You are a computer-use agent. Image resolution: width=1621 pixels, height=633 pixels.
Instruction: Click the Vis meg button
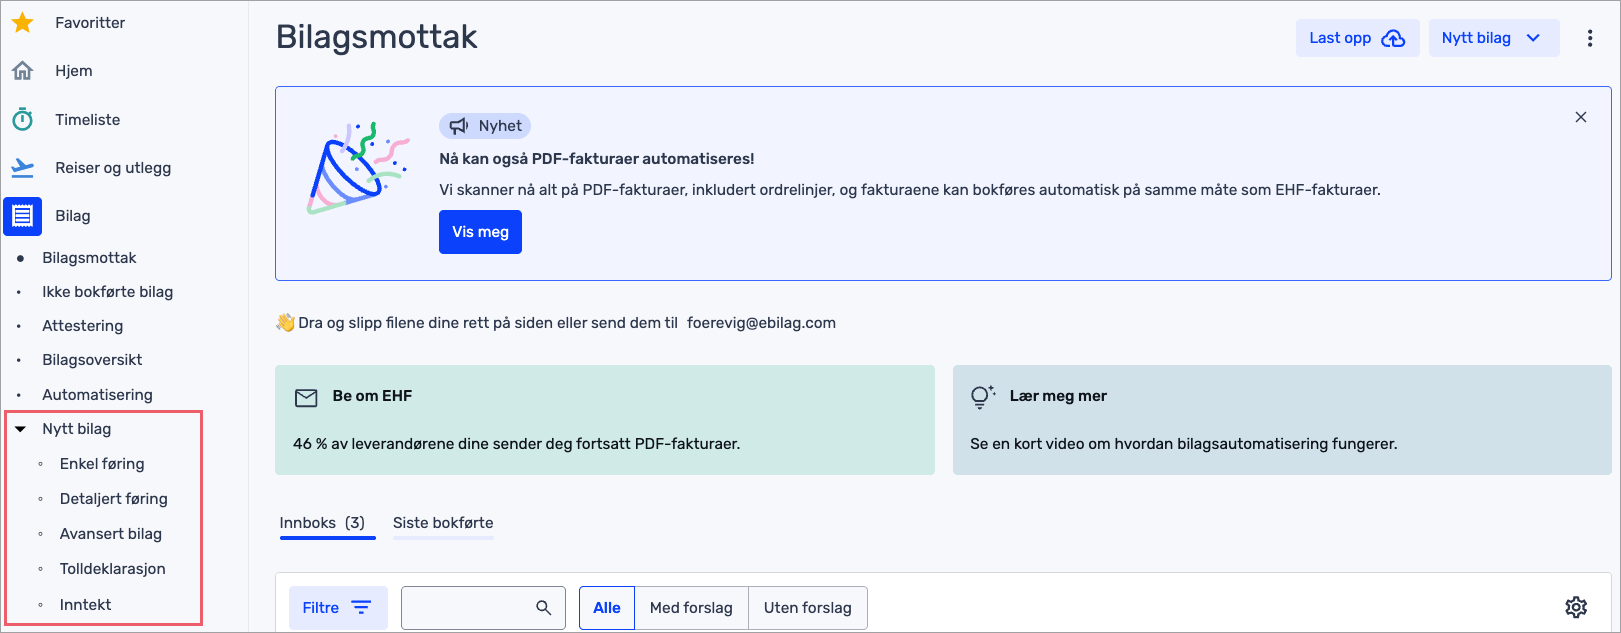480,232
